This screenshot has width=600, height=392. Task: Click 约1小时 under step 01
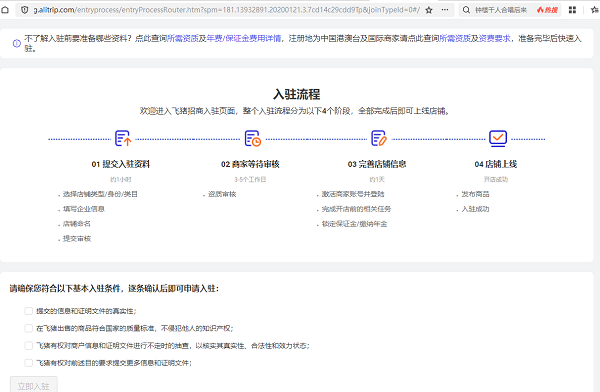click(121, 179)
